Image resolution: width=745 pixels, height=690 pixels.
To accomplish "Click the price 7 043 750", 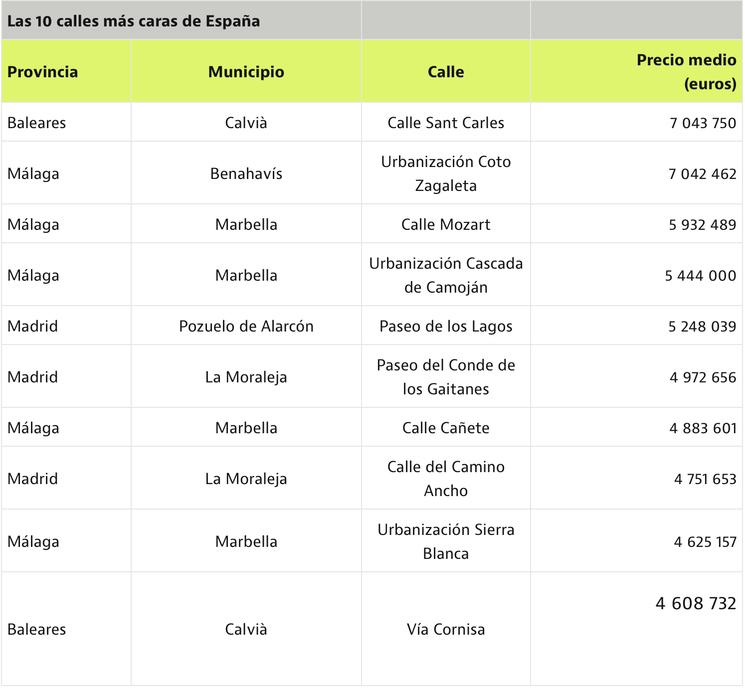I will [x=702, y=123].
